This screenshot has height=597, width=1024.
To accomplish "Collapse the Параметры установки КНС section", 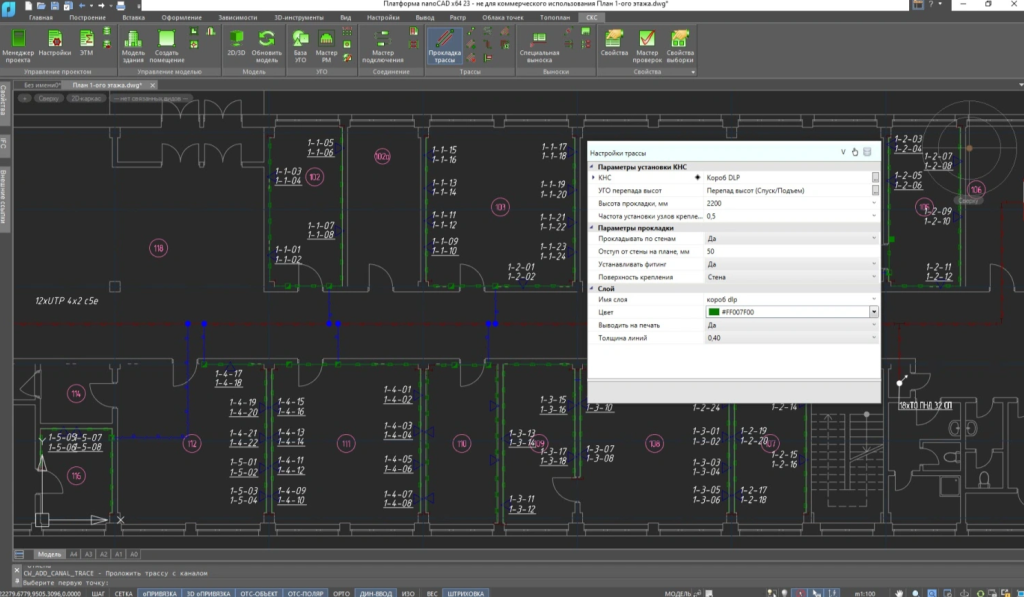I will click(x=593, y=167).
